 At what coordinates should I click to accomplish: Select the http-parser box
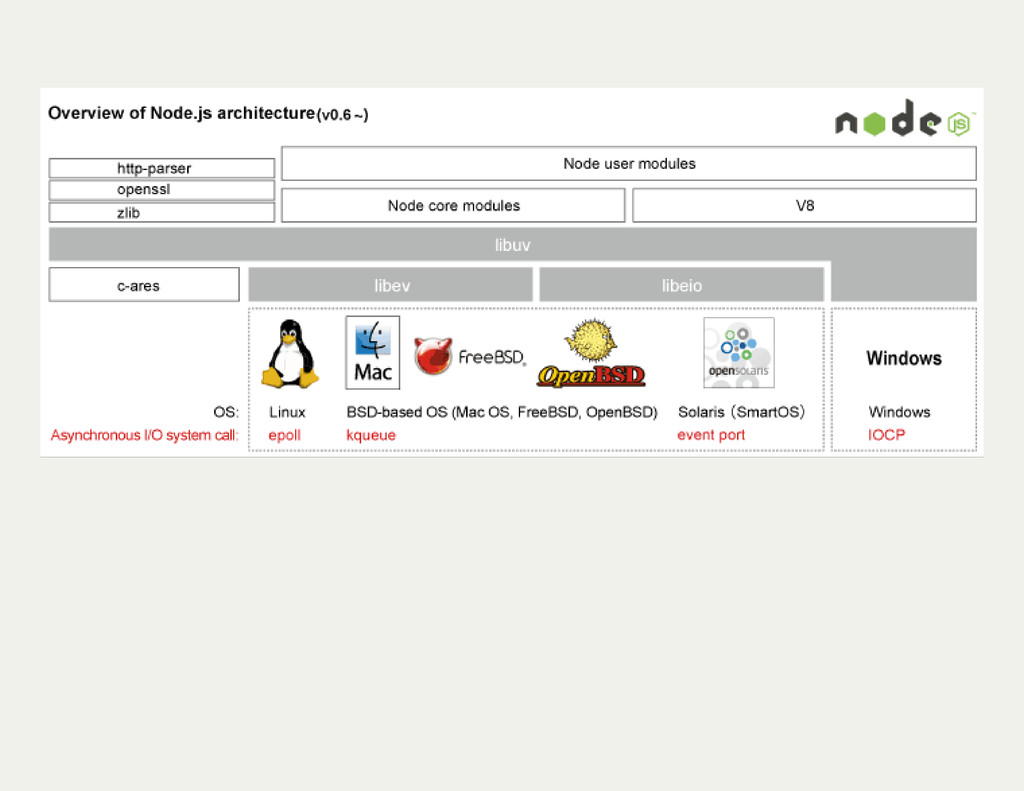[x=161, y=168]
